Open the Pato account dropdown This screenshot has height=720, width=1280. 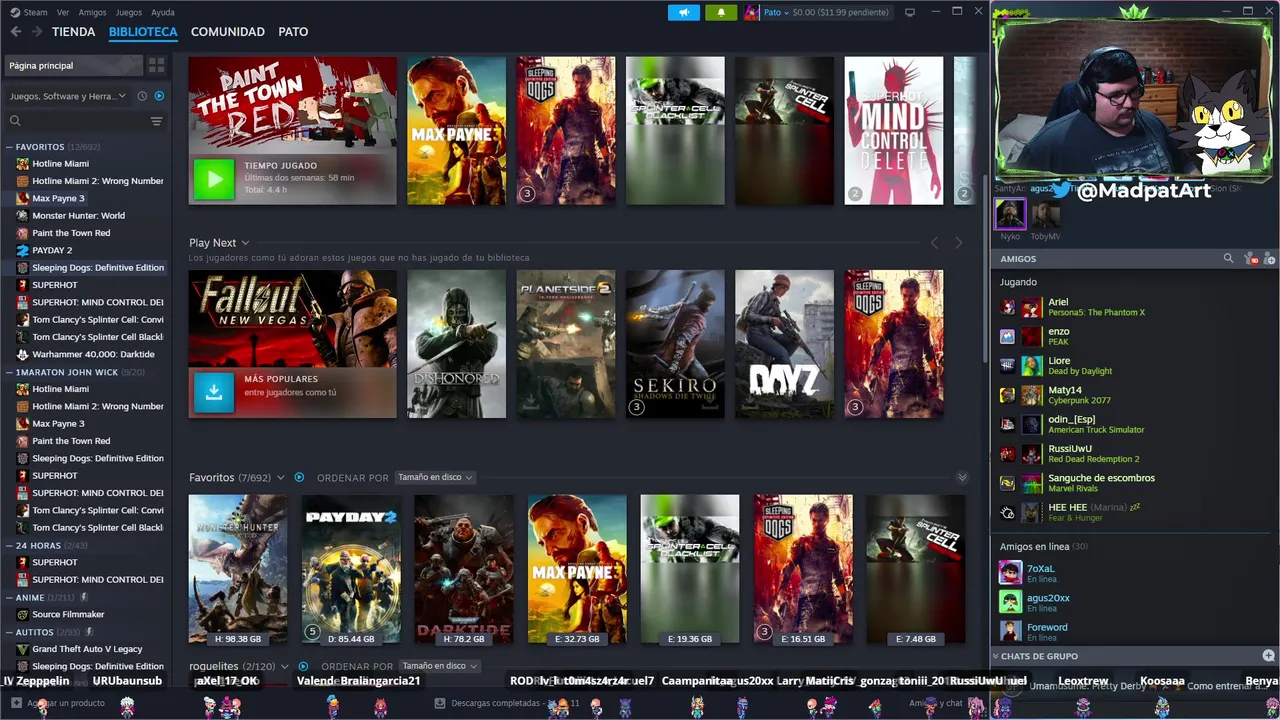[x=775, y=13]
